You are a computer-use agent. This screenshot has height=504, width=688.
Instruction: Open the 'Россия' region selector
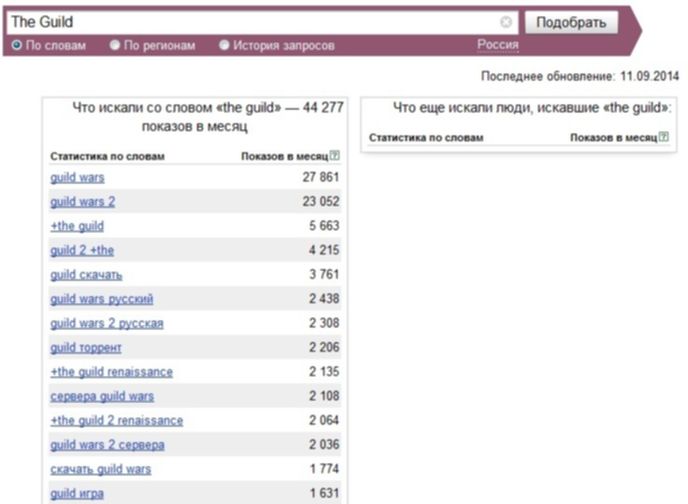coord(498,45)
